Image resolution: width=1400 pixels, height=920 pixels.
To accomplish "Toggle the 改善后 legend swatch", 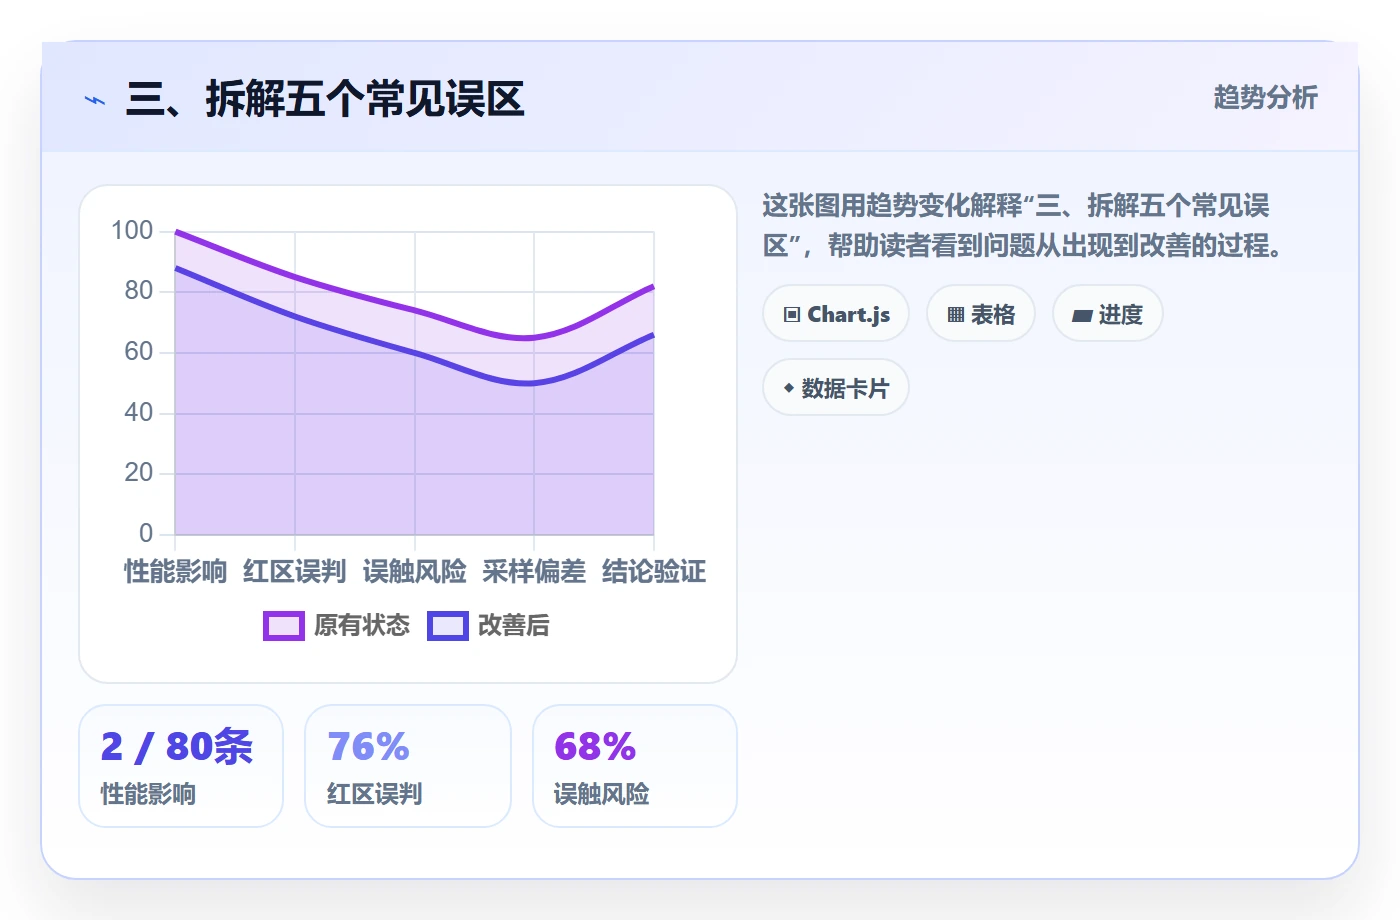I will click(x=448, y=626).
